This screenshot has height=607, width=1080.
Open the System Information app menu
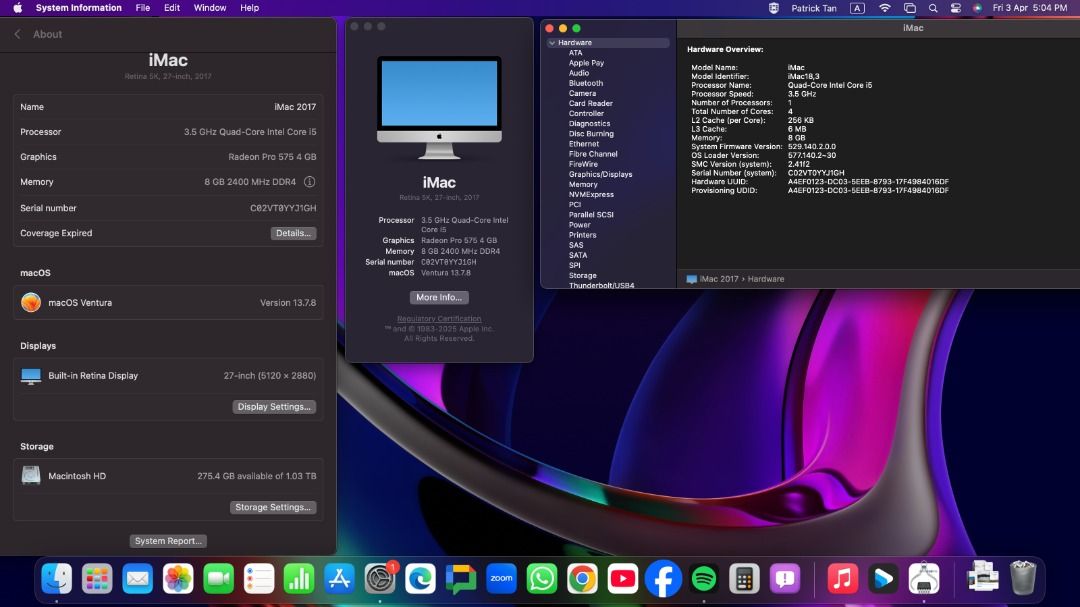tap(79, 8)
